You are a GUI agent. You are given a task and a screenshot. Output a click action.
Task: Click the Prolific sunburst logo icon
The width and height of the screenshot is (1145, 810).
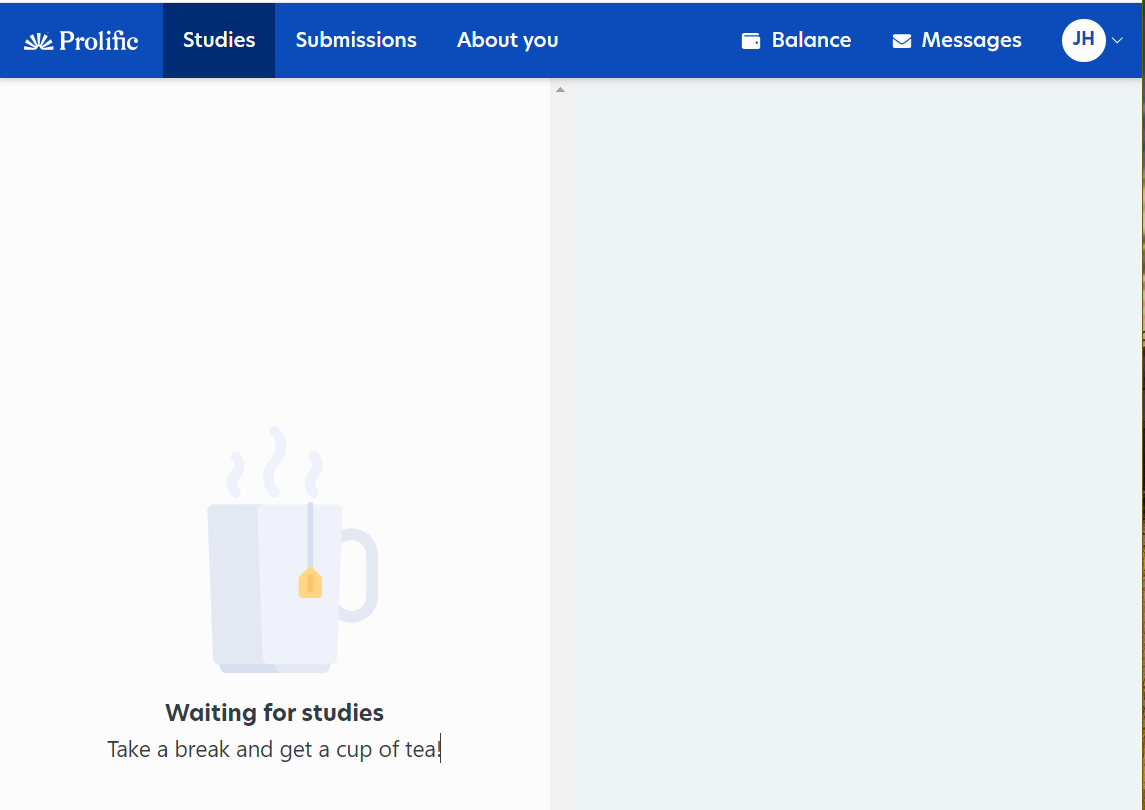pyautogui.click(x=38, y=41)
